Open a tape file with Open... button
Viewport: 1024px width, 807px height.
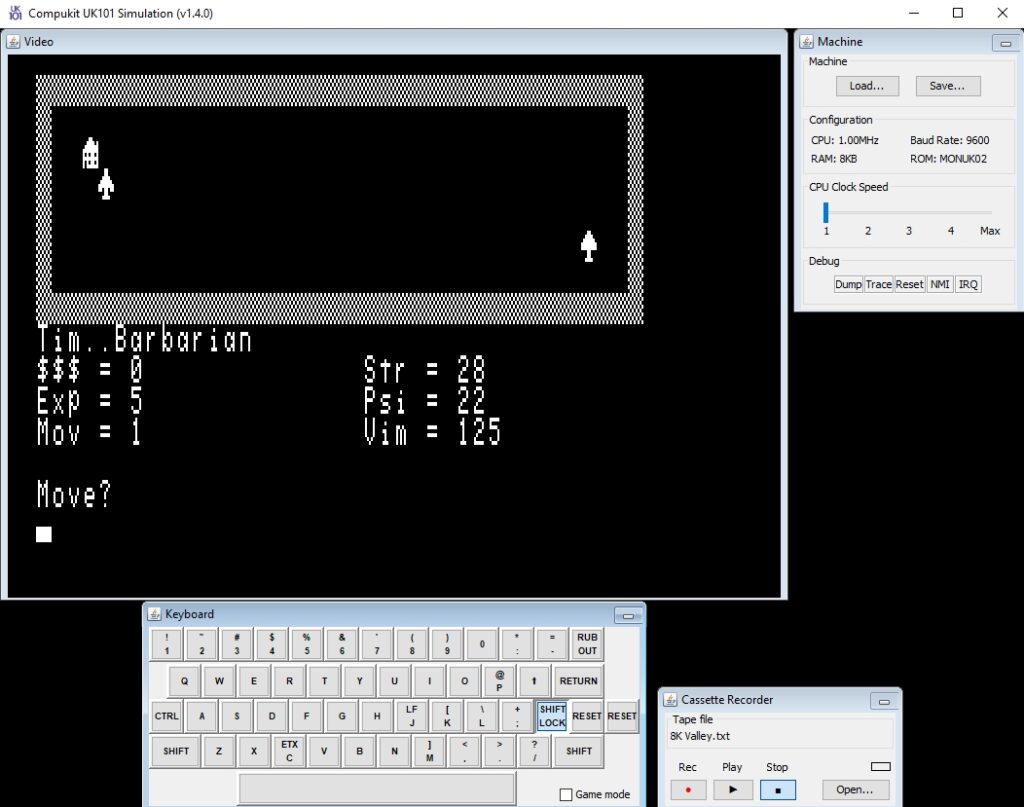(x=854, y=789)
